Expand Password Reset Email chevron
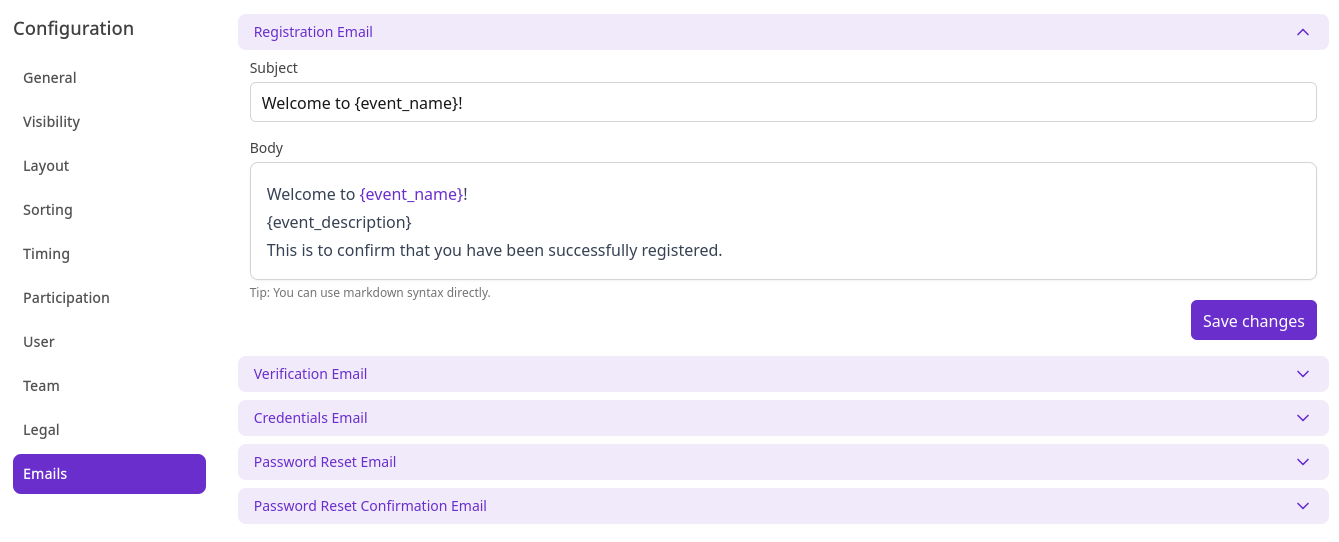Image resolution: width=1339 pixels, height=542 pixels. [1302, 462]
